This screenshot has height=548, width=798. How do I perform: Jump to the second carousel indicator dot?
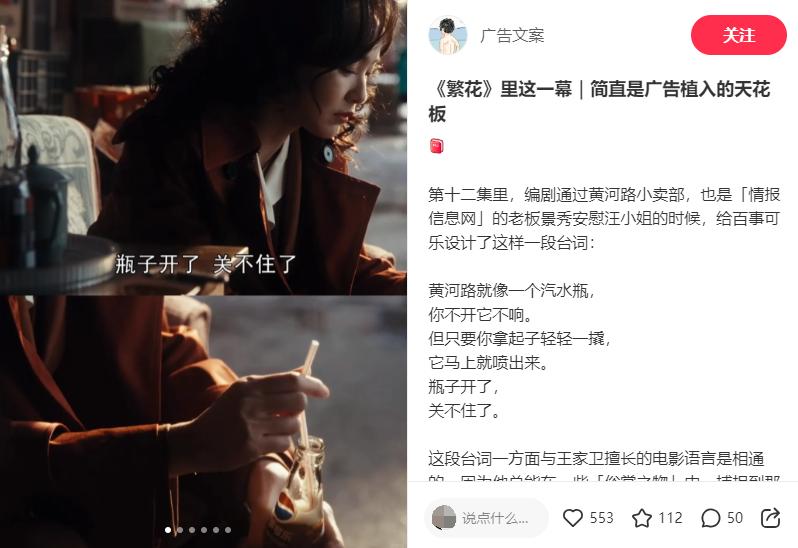point(180,530)
